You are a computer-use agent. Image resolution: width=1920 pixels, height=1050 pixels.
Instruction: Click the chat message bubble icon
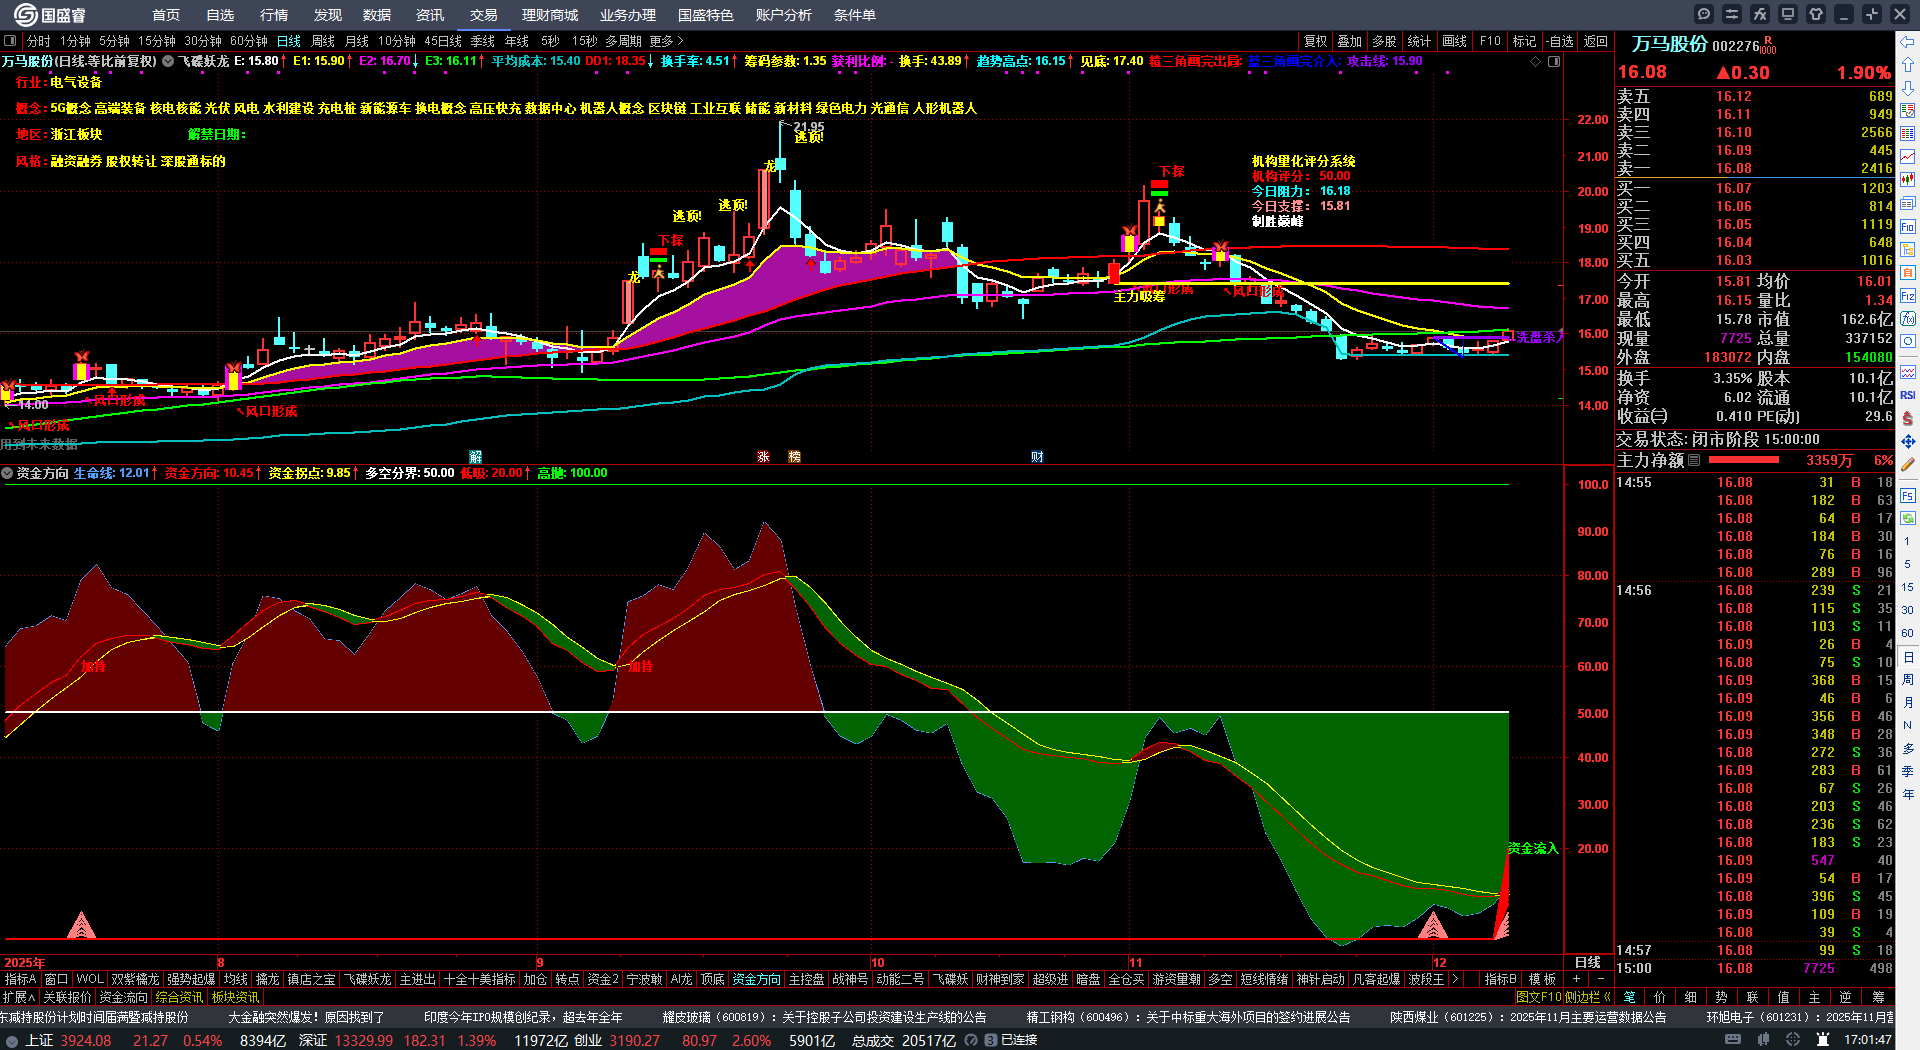click(1704, 14)
